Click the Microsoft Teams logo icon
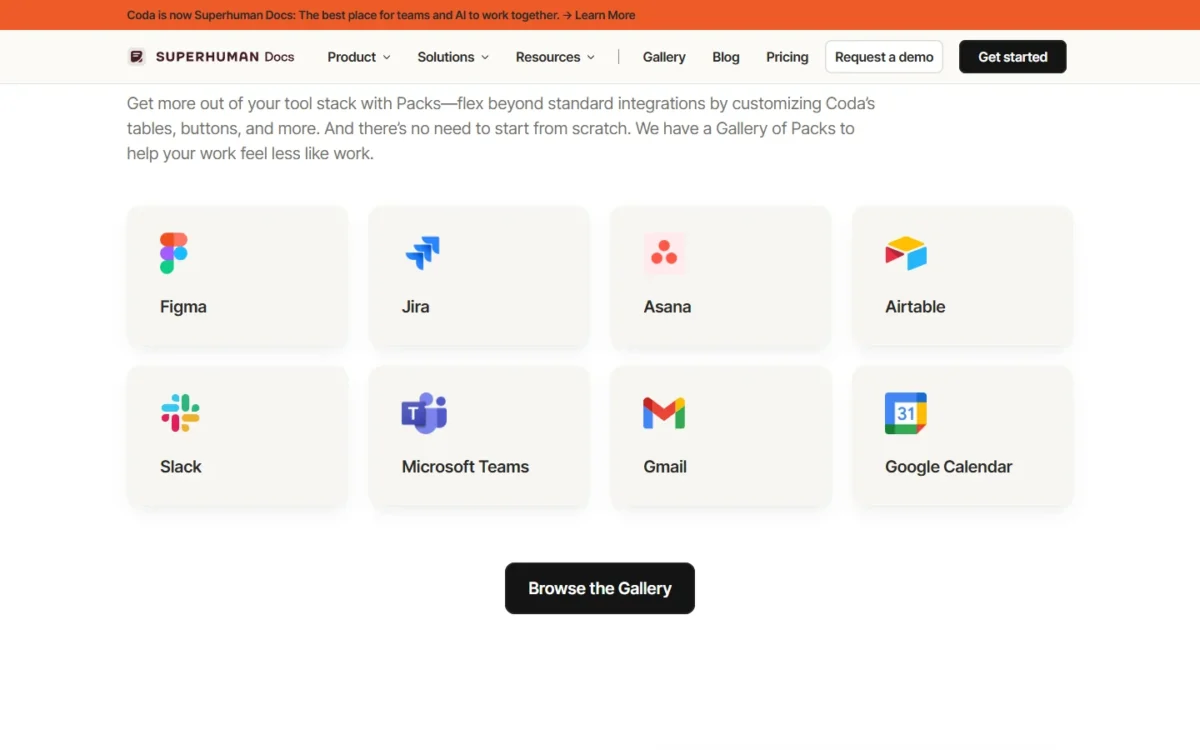The width and height of the screenshot is (1200, 750). (x=424, y=413)
